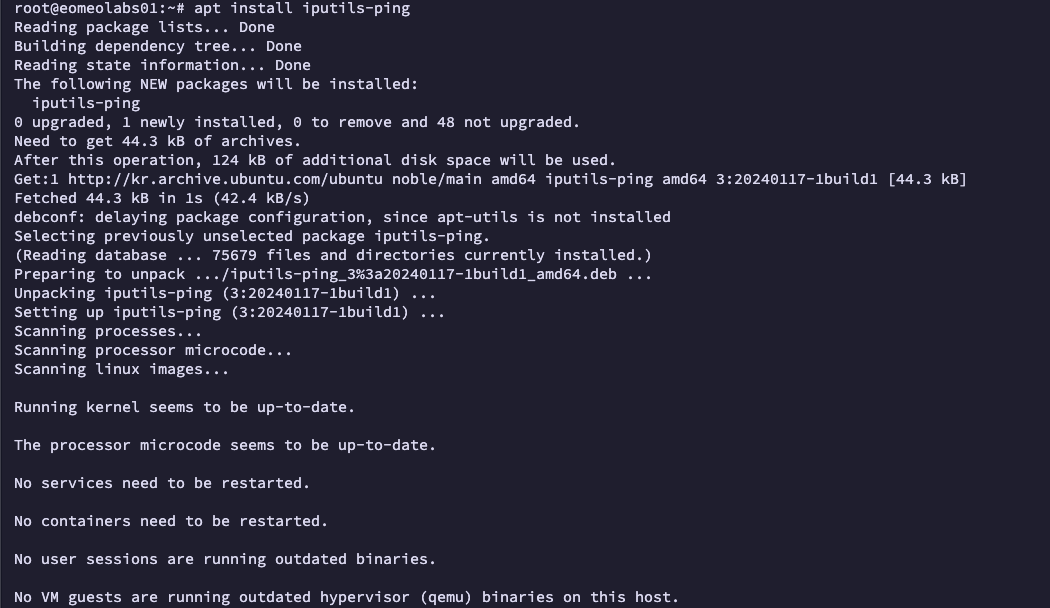Click the 'No VM guests are running outdated' line
Image resolution: width=1050 pixels, height=608 pixels.
346,597
